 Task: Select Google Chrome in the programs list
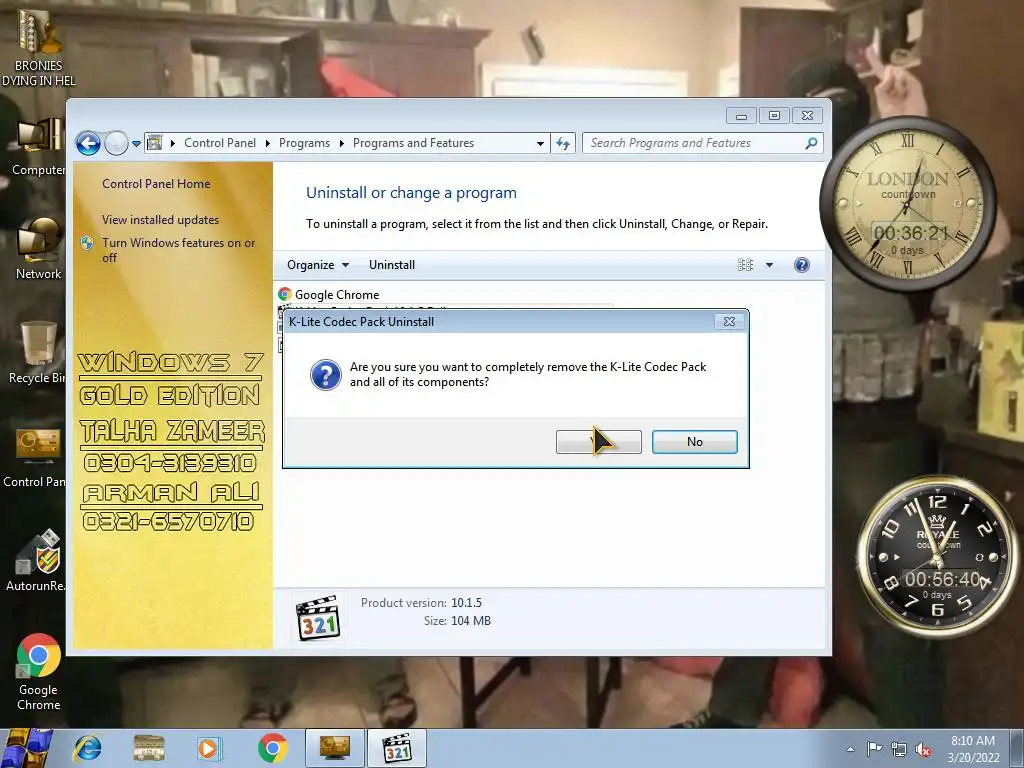pyautogui.click(x=337, y=295)
